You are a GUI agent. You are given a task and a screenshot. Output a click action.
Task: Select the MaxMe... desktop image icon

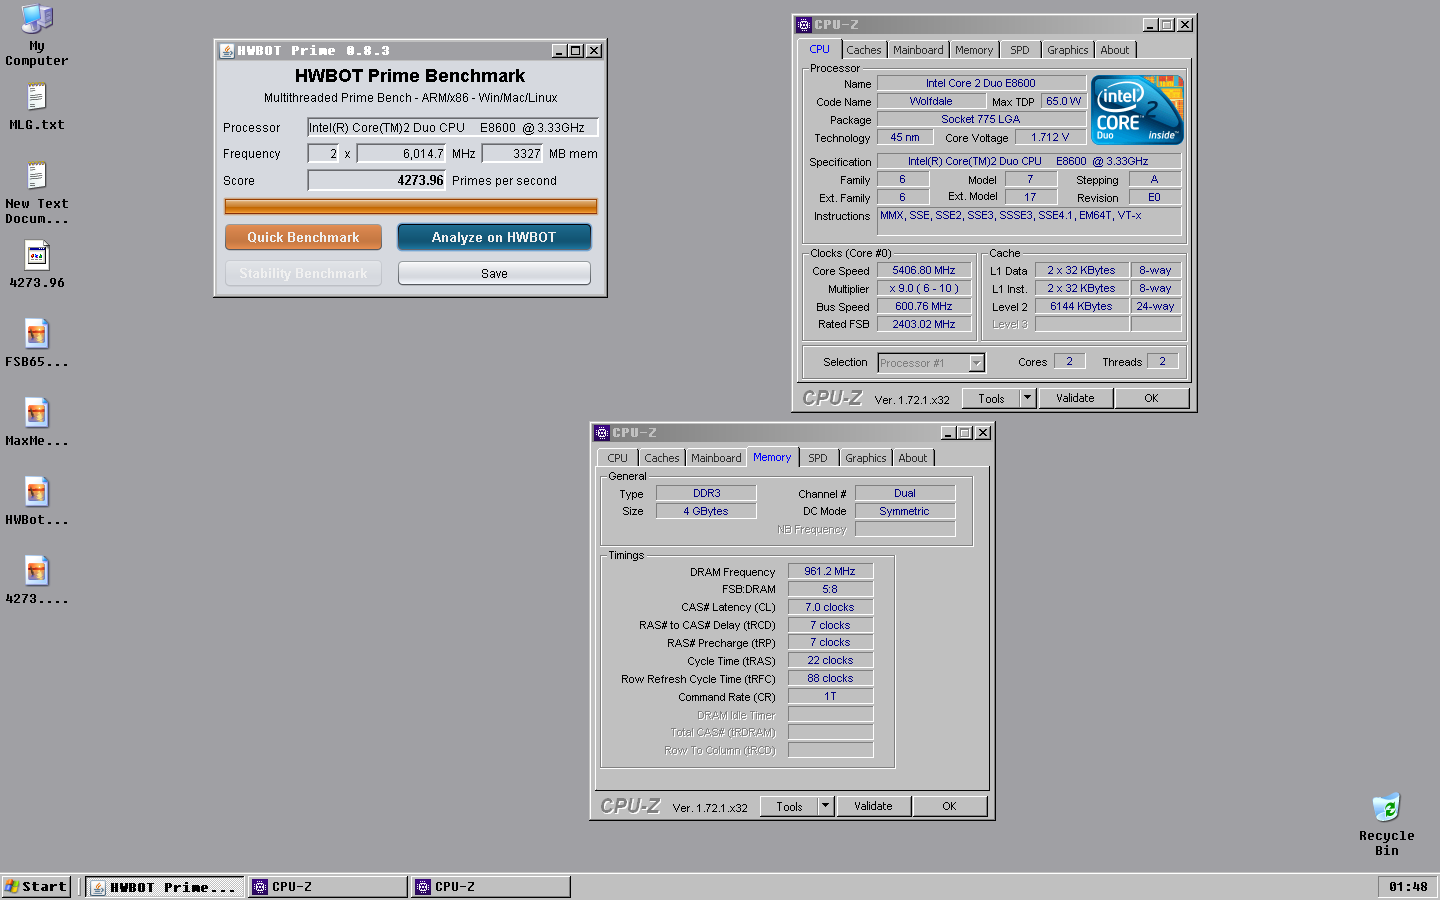37,422
